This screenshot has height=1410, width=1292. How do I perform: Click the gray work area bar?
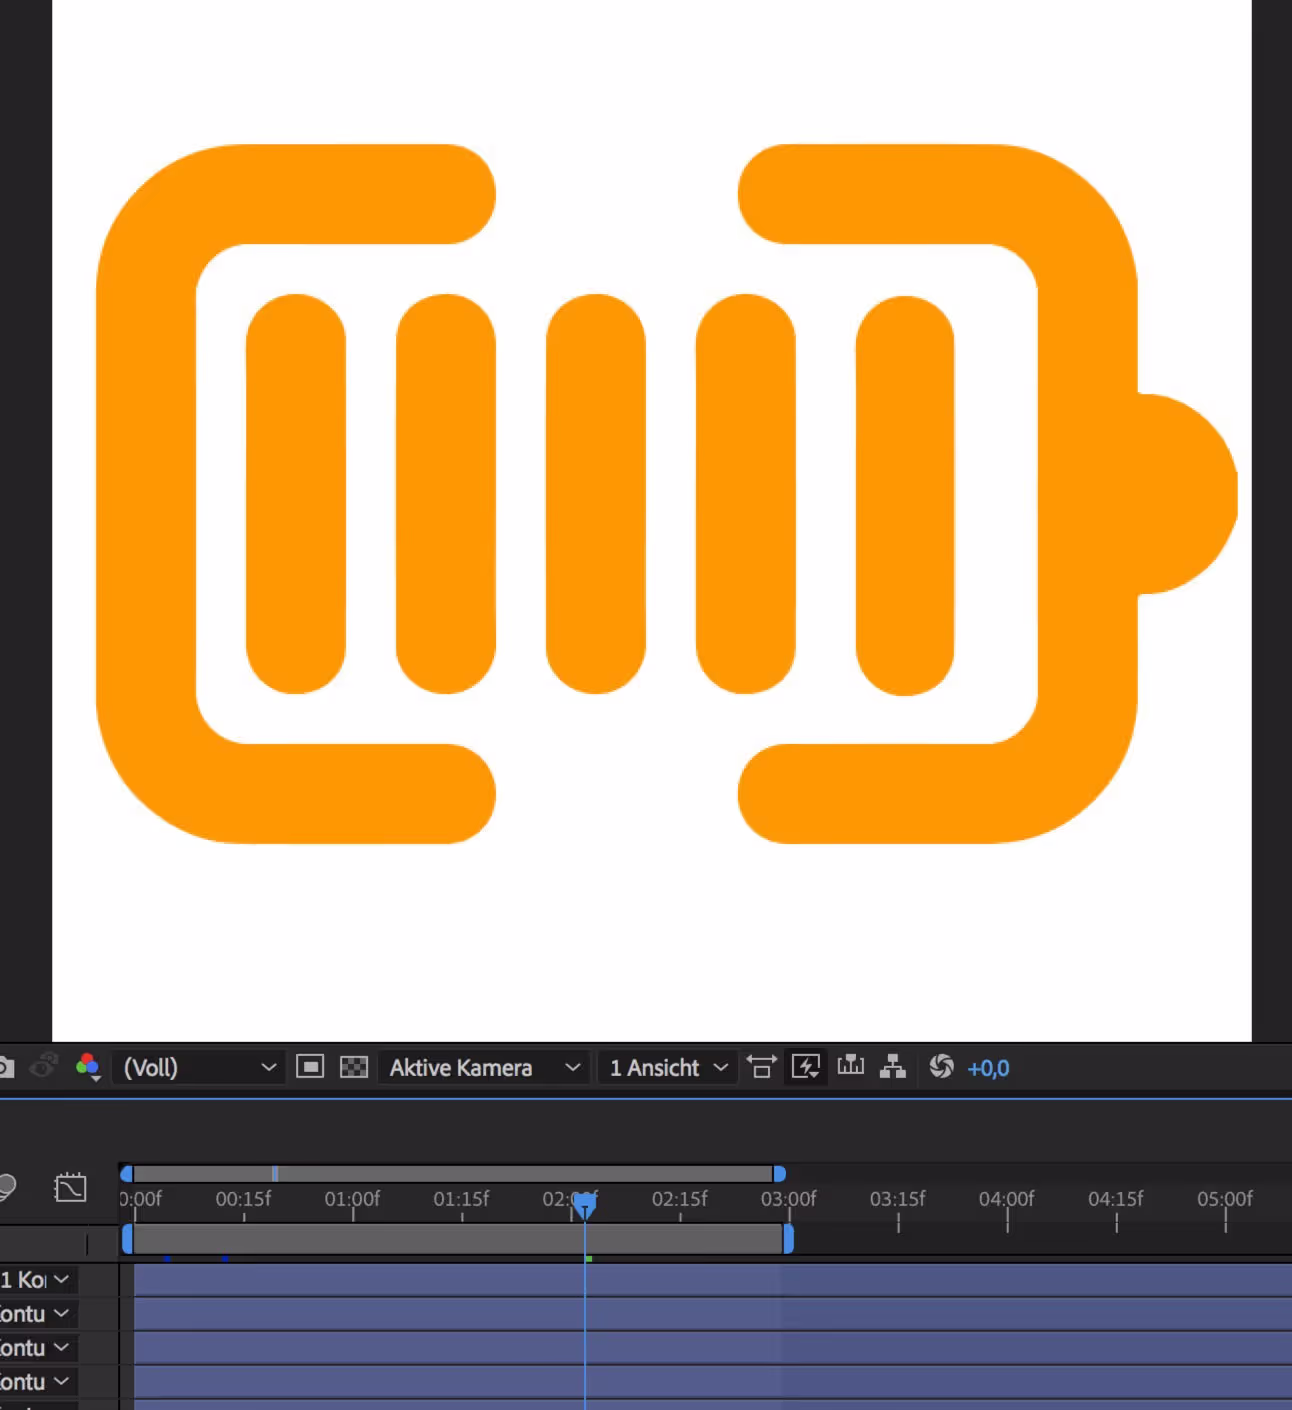click(457, 1239)
